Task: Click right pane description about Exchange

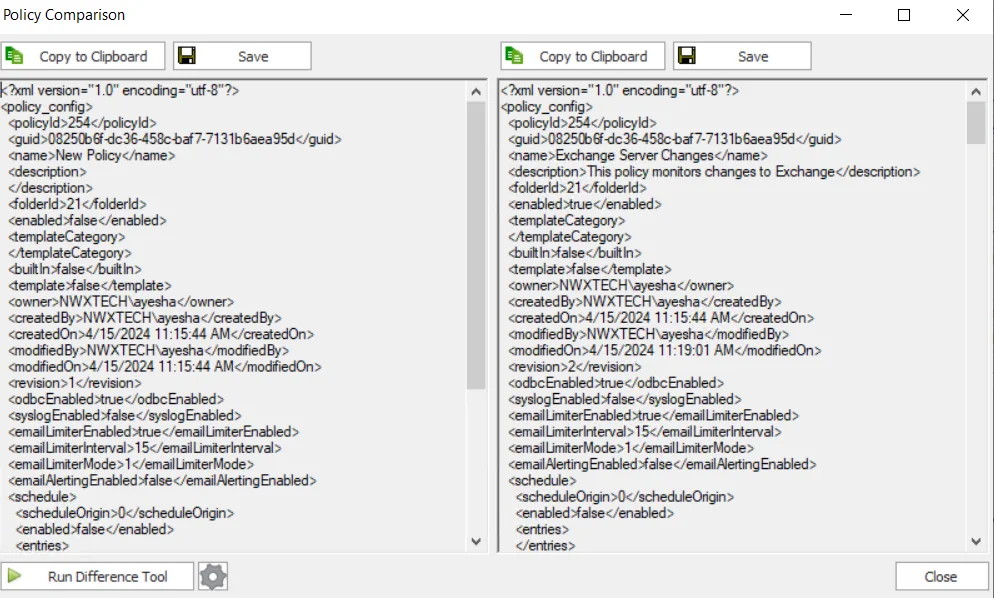Action: (714, 172)
